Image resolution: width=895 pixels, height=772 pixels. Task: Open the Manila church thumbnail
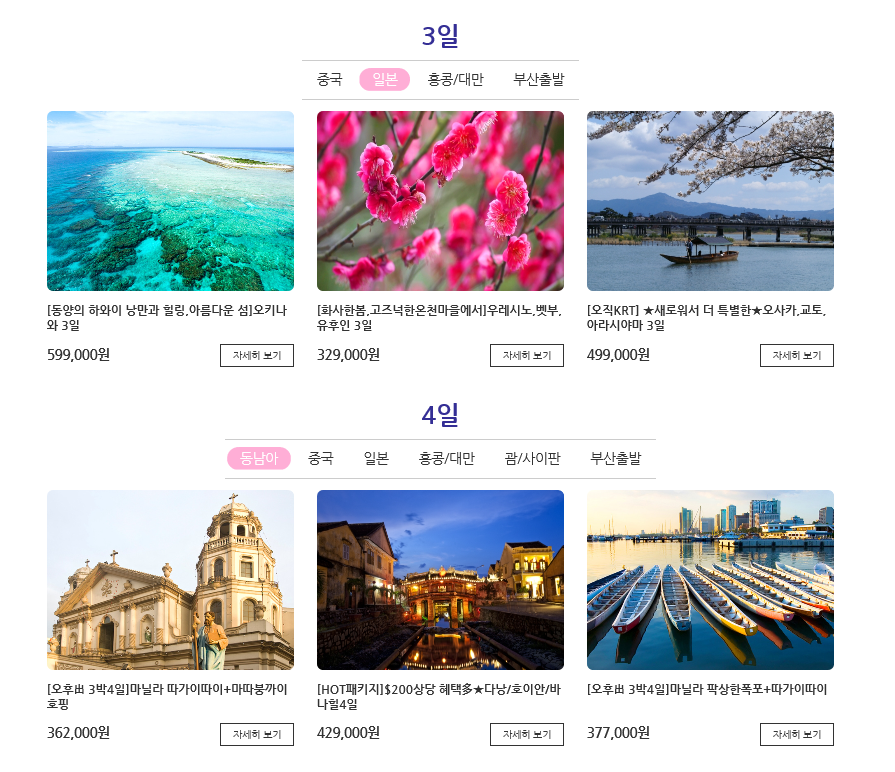coord(170,580)
